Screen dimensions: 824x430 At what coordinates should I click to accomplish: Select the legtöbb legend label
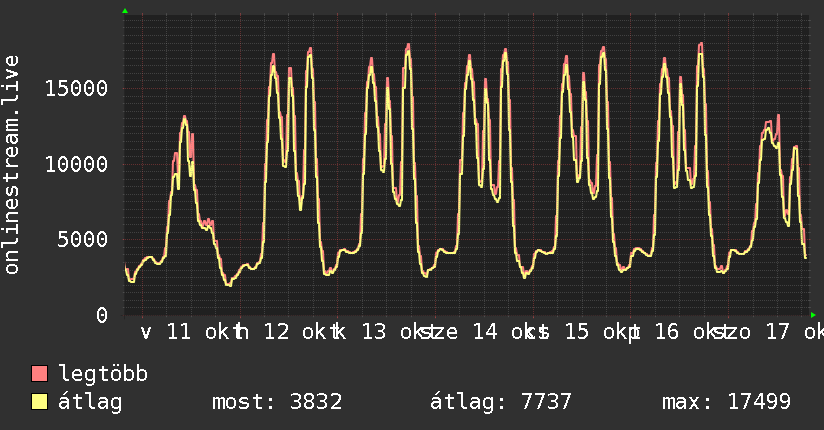(x=103, y=374)
